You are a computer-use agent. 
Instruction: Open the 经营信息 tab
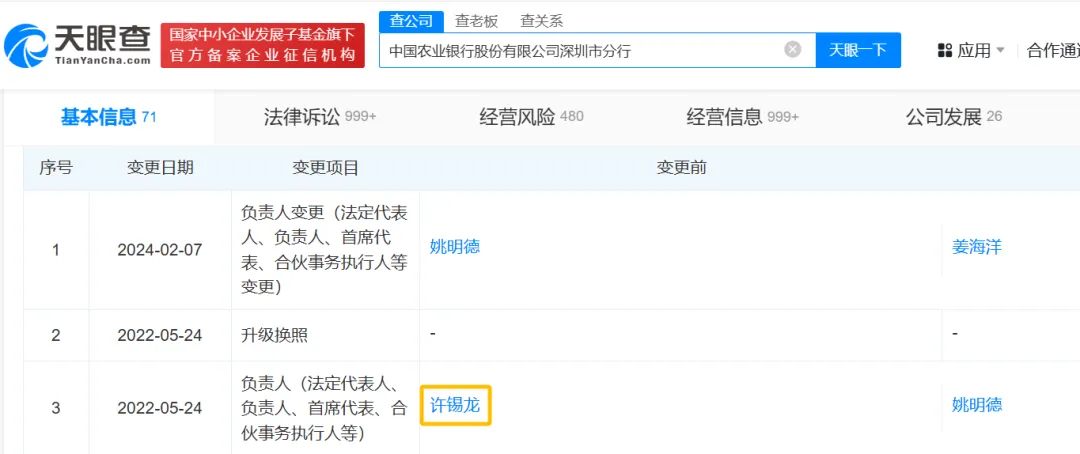click(x=742, y=117)
